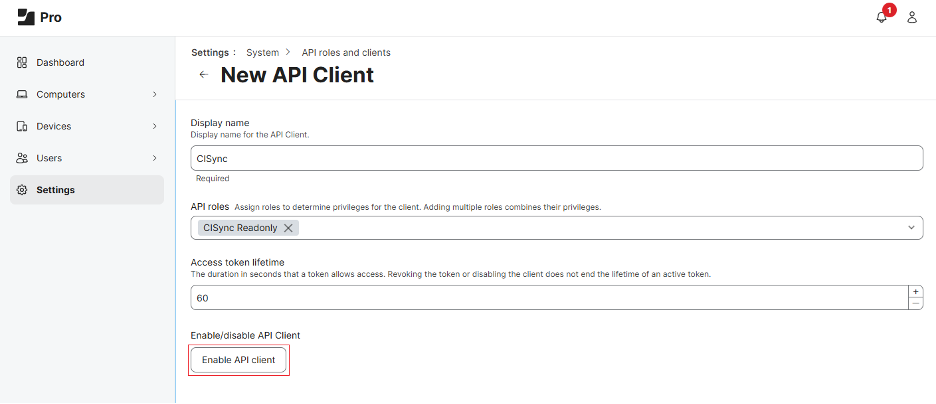Click the Display name input field
This screenshot has width=936, height=404.
[557, 159]
